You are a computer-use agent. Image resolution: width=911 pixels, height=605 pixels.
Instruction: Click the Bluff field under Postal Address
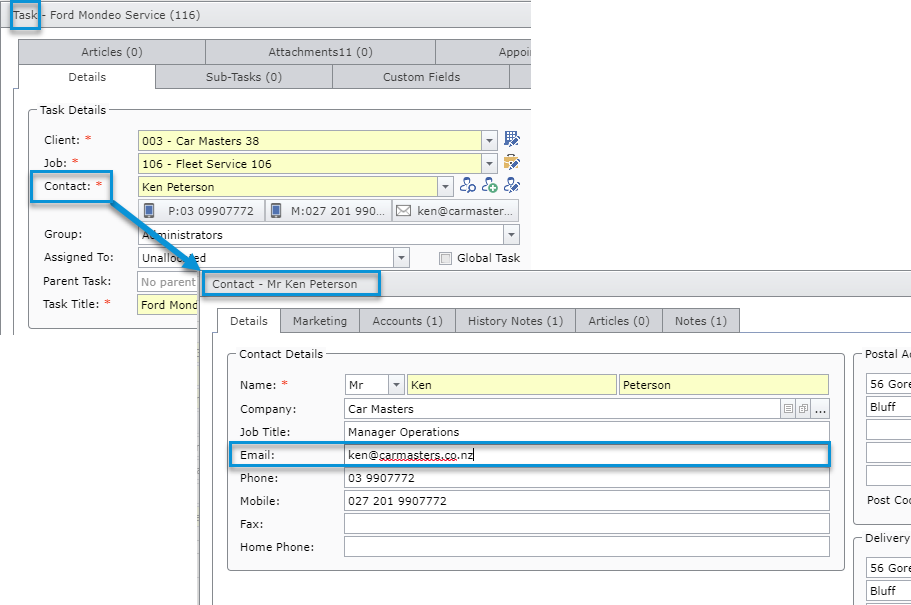888,407
